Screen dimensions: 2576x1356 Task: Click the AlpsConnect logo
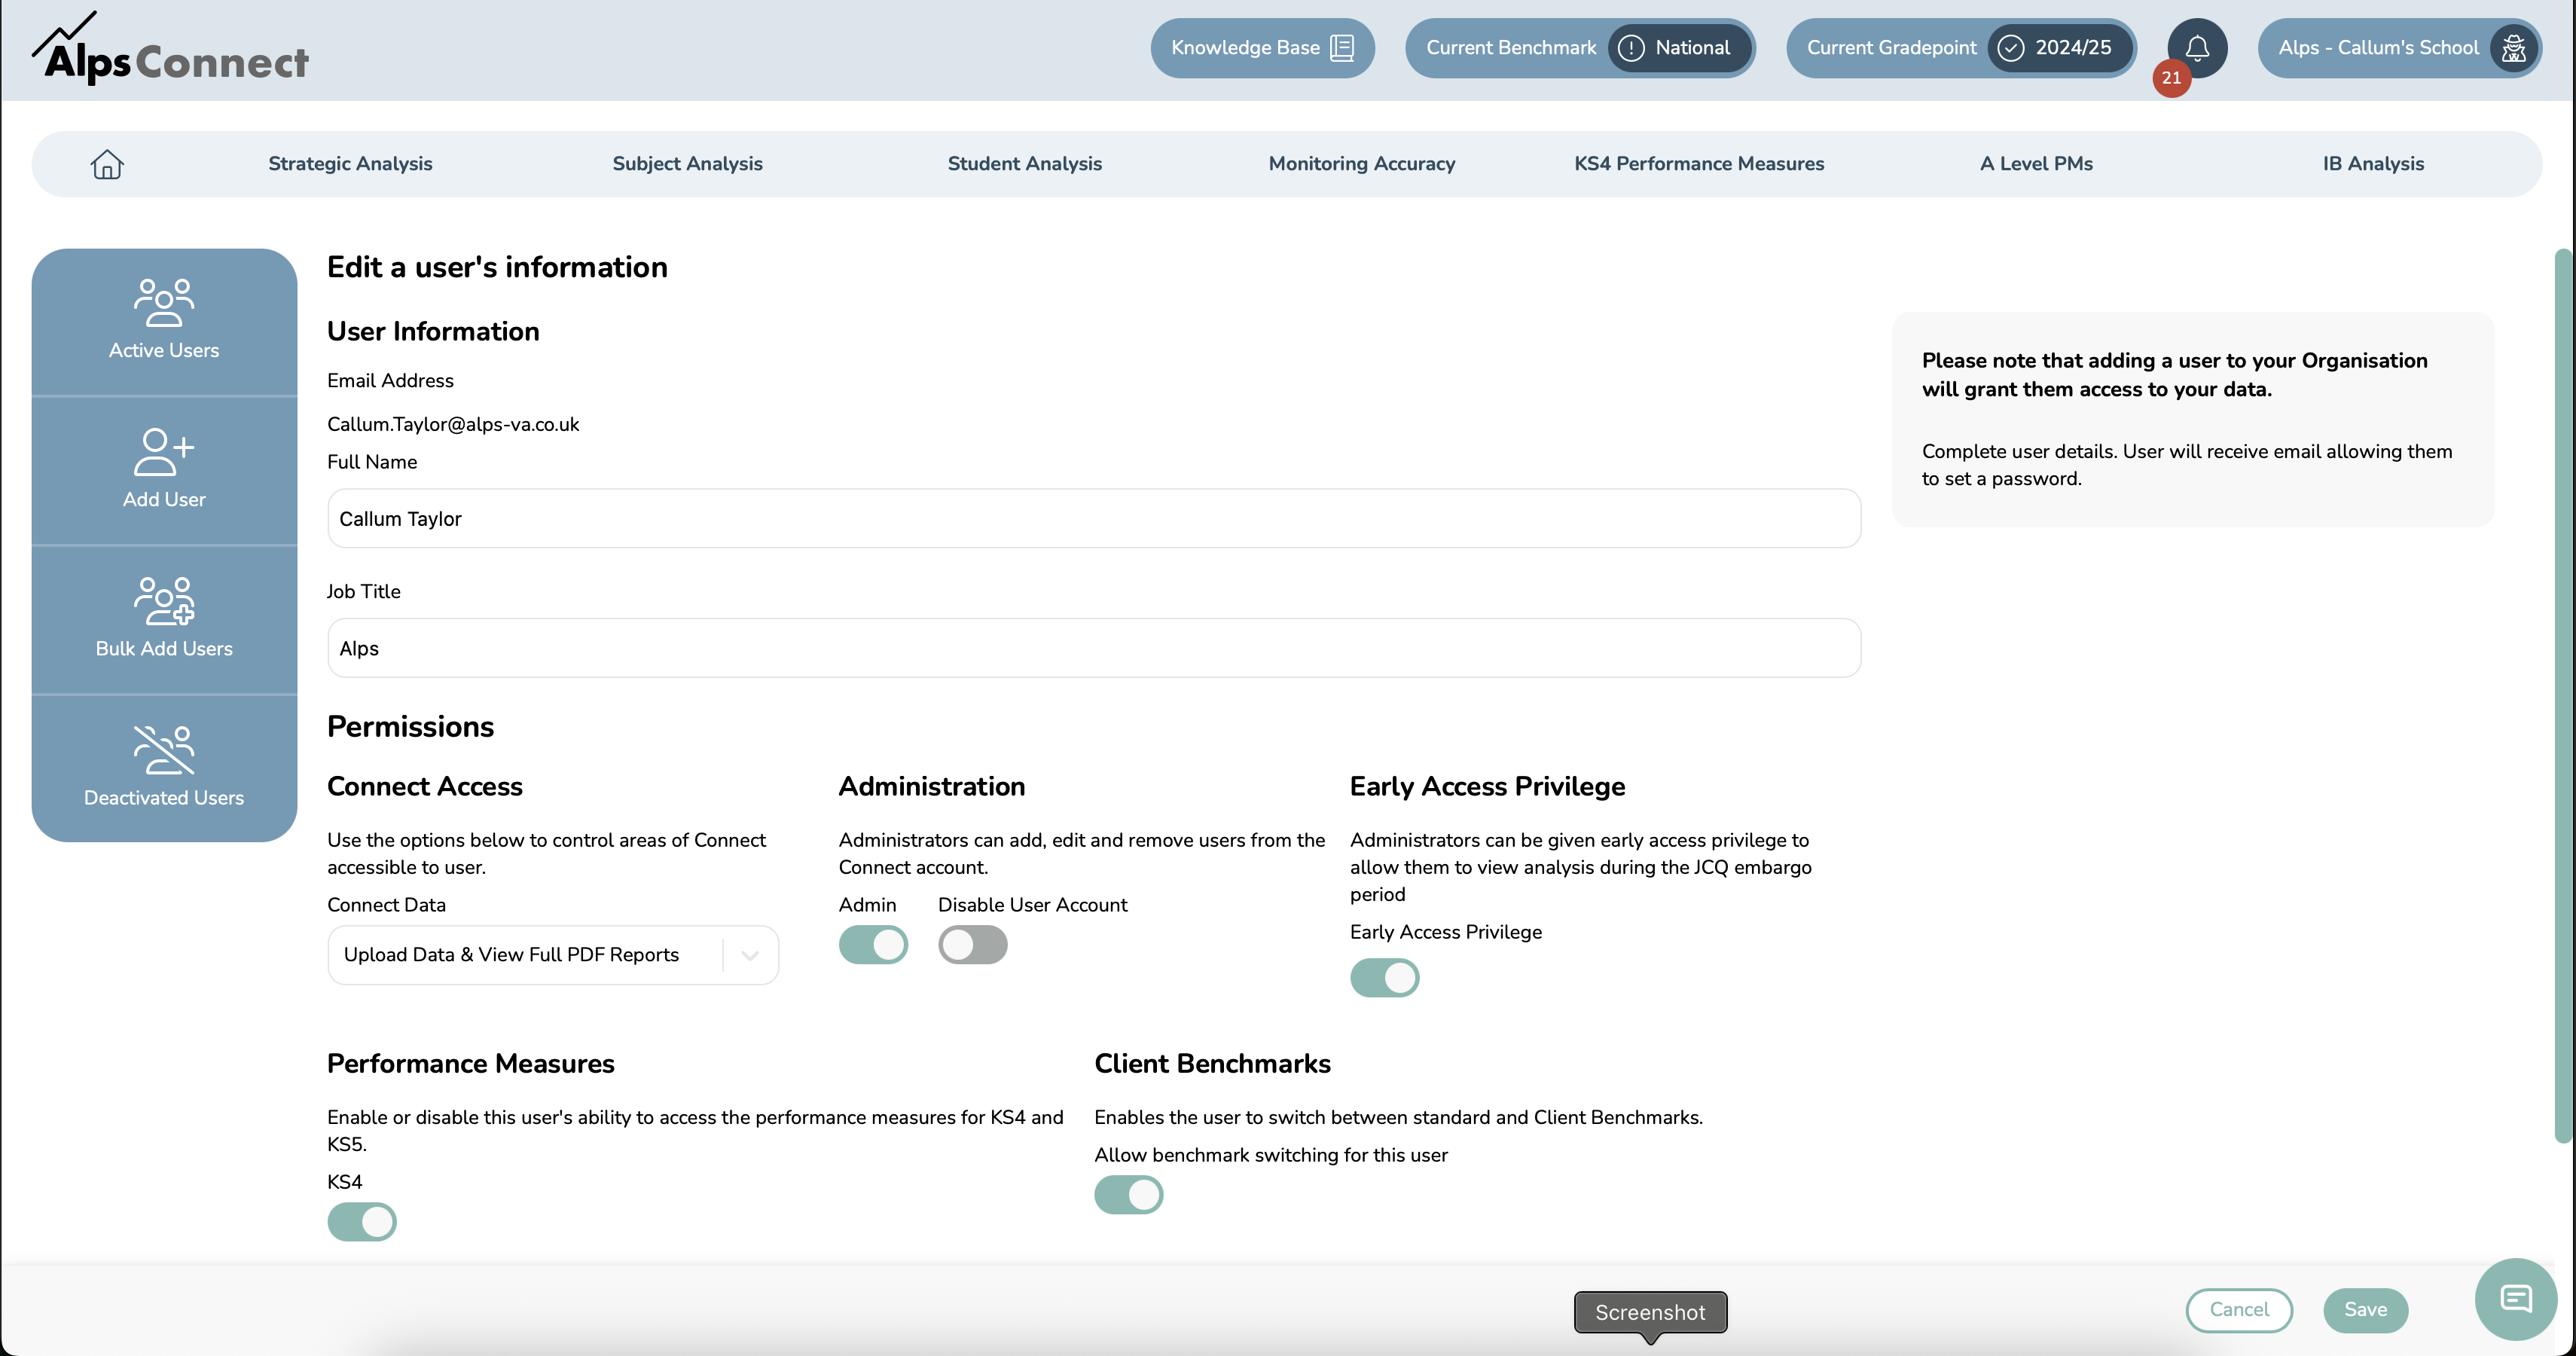[x=170, y=48]
